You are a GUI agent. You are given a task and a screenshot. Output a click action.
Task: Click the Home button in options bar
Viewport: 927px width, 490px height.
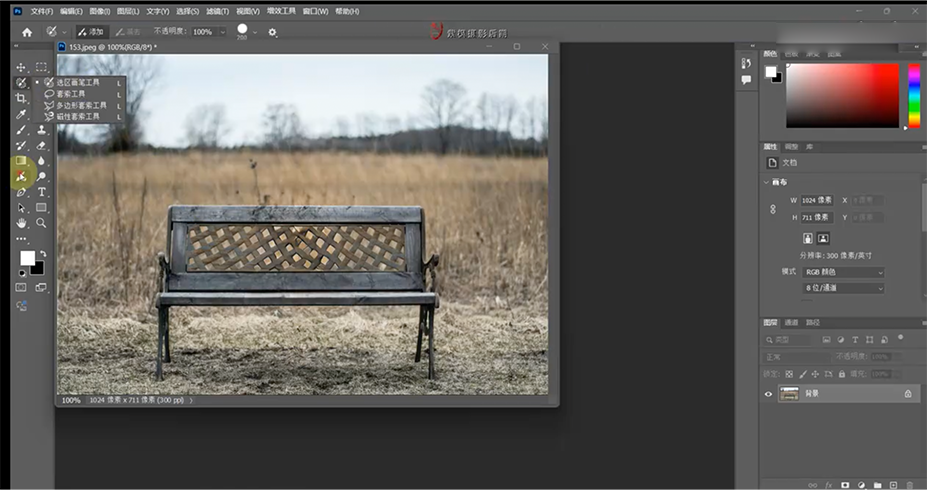pos(27,33)
